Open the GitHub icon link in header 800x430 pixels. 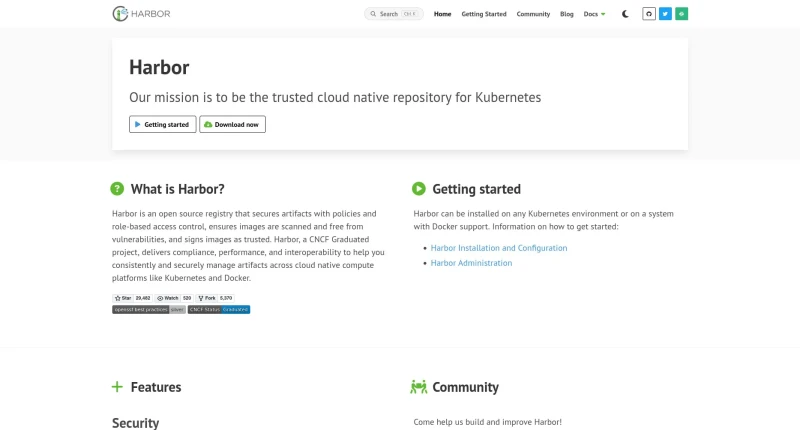pos(648,14)
